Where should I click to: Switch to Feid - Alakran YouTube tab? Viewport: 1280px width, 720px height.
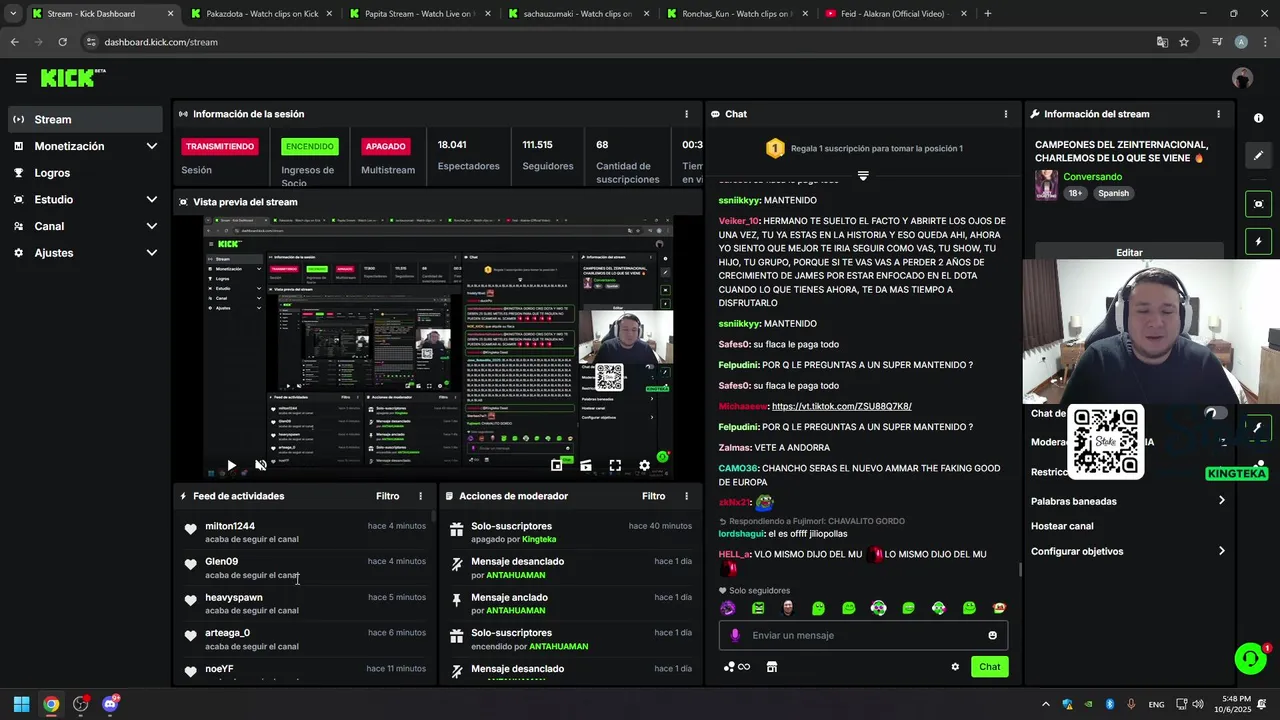click(x=894, y=14)
